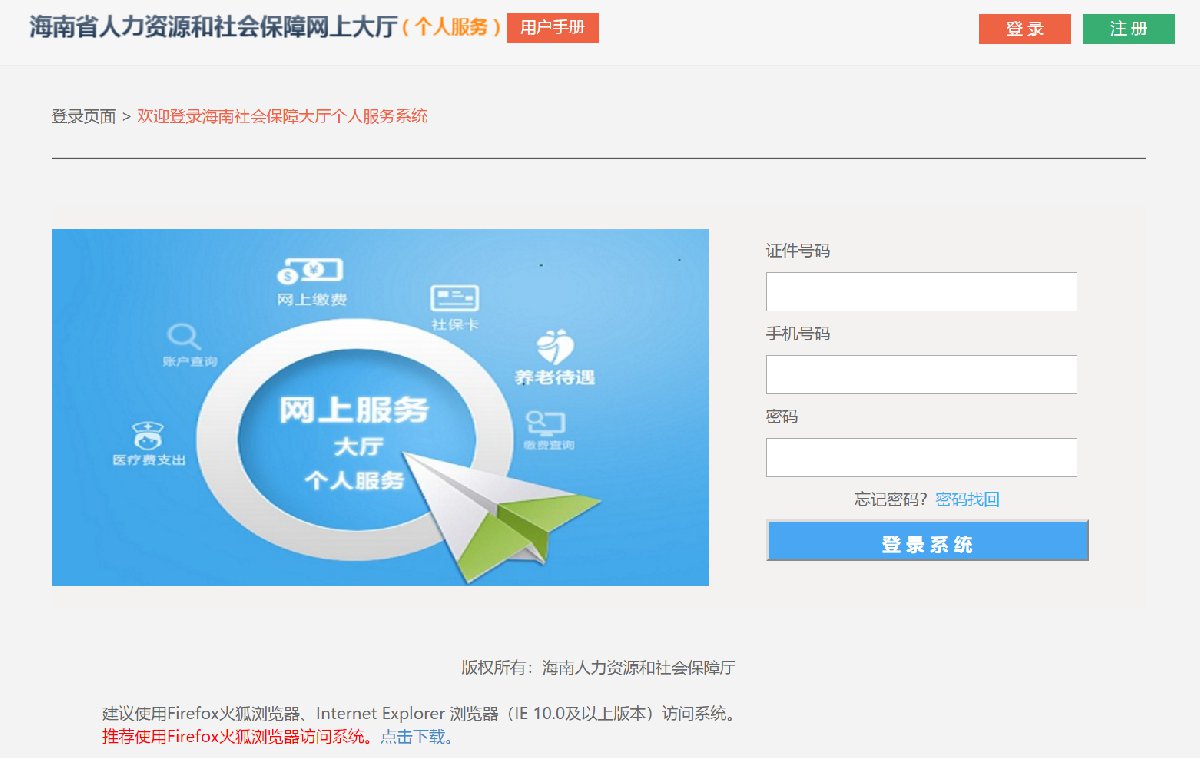Click the 点击下载 Firefox download link
The width and height of the screenshot is (1200, 758).
tap(416, 737)
